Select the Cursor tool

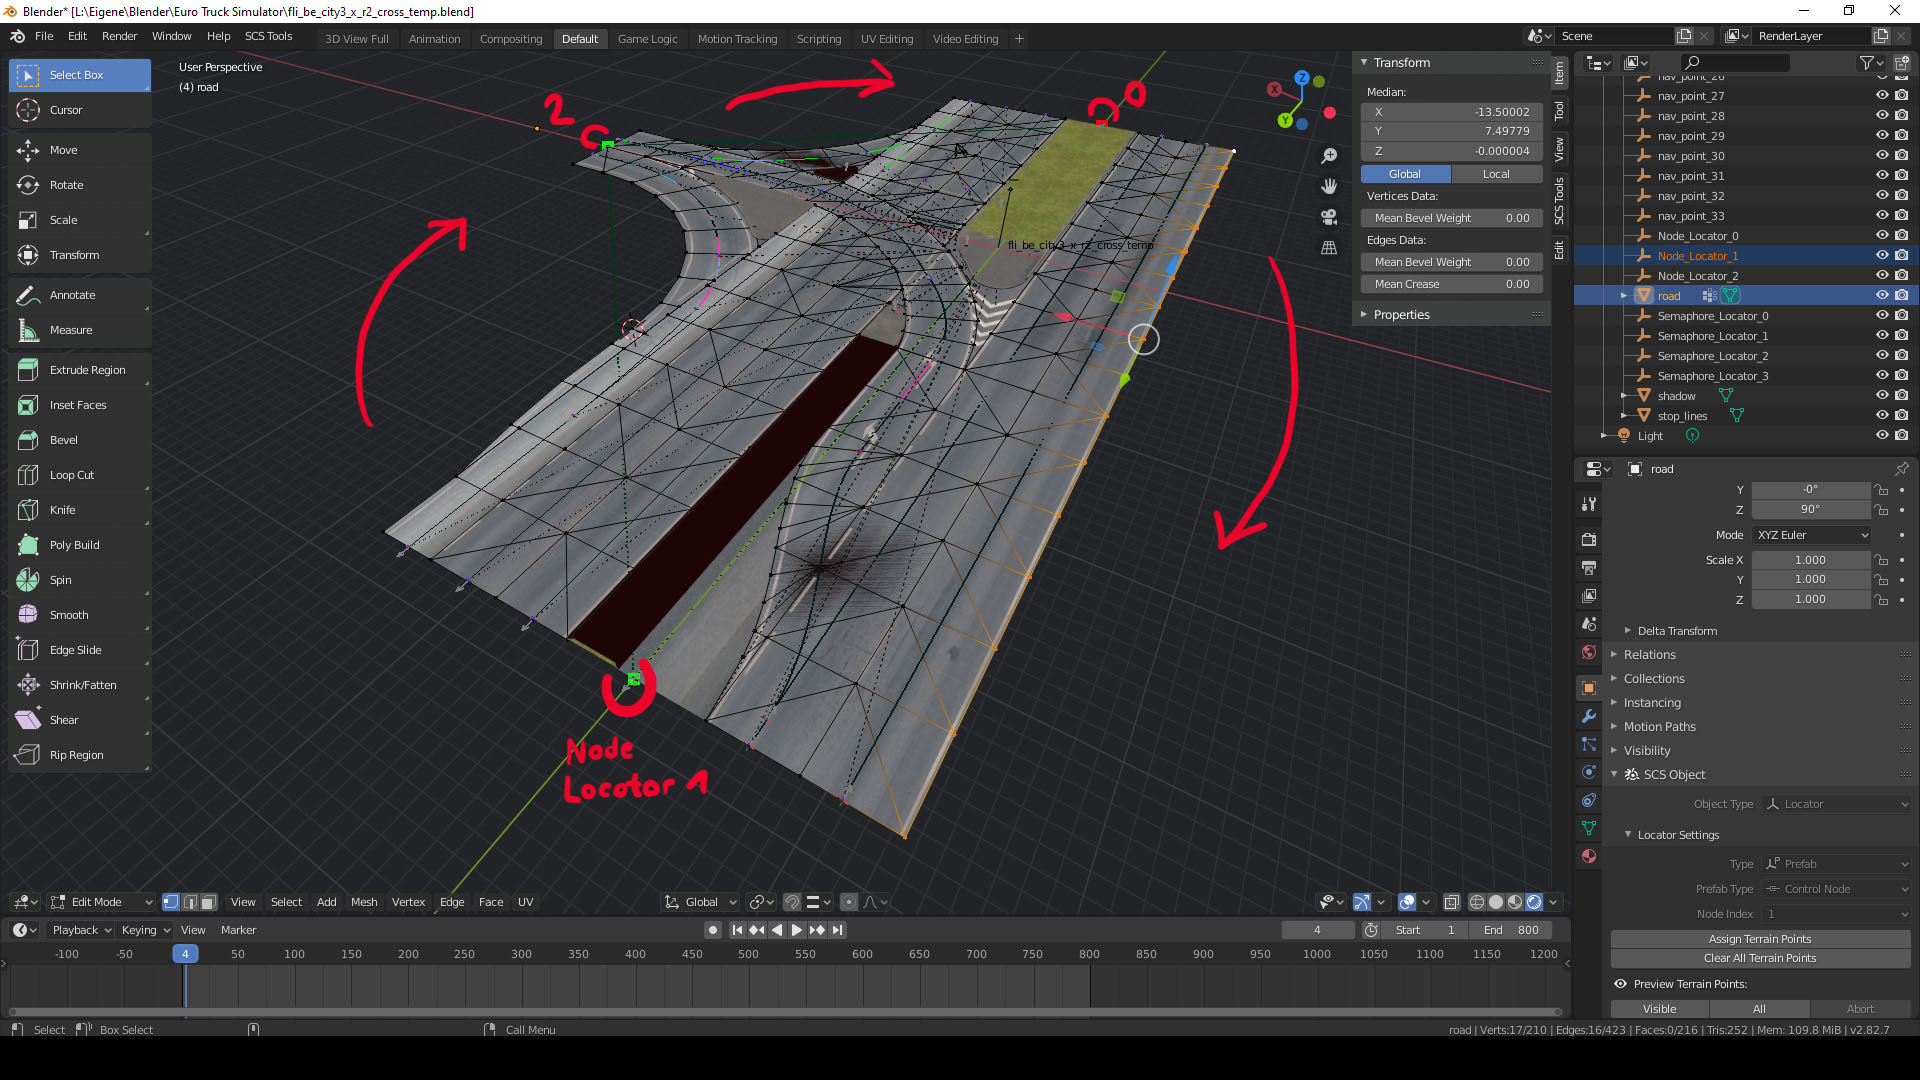[x=80, y=110]
